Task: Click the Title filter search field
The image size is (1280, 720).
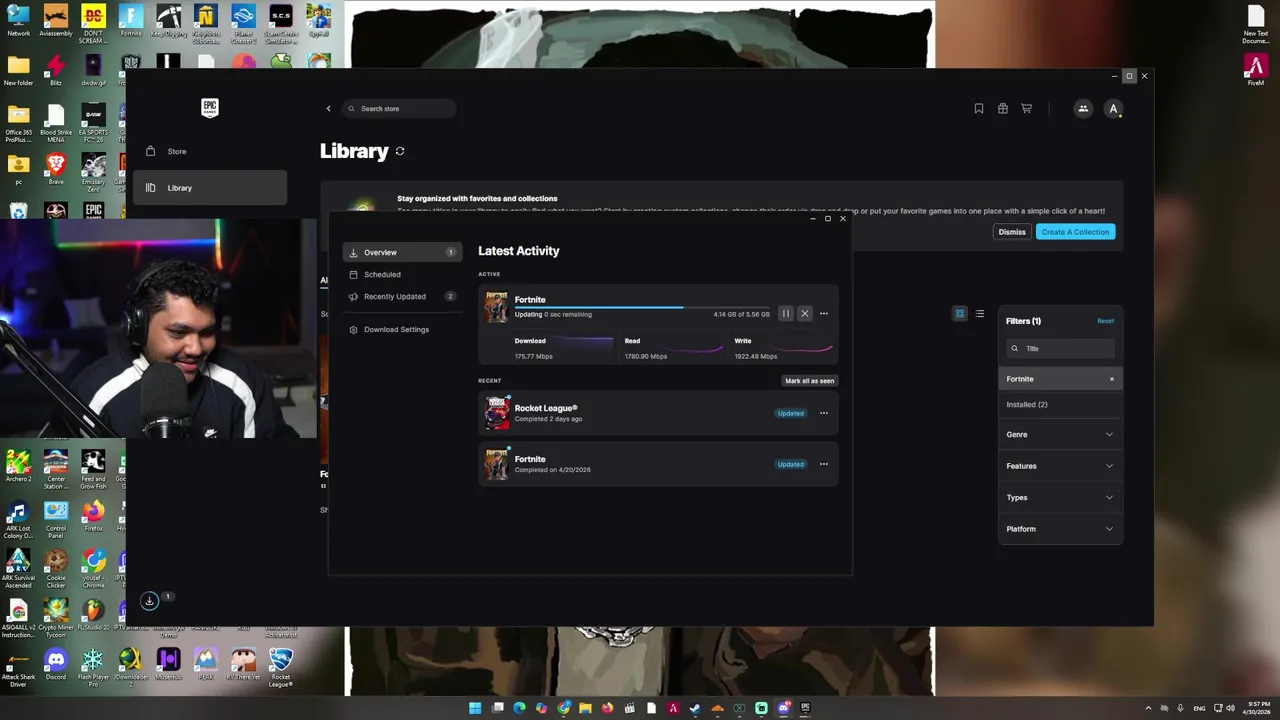Action: pyautogui.click(x=1060, y=348)
